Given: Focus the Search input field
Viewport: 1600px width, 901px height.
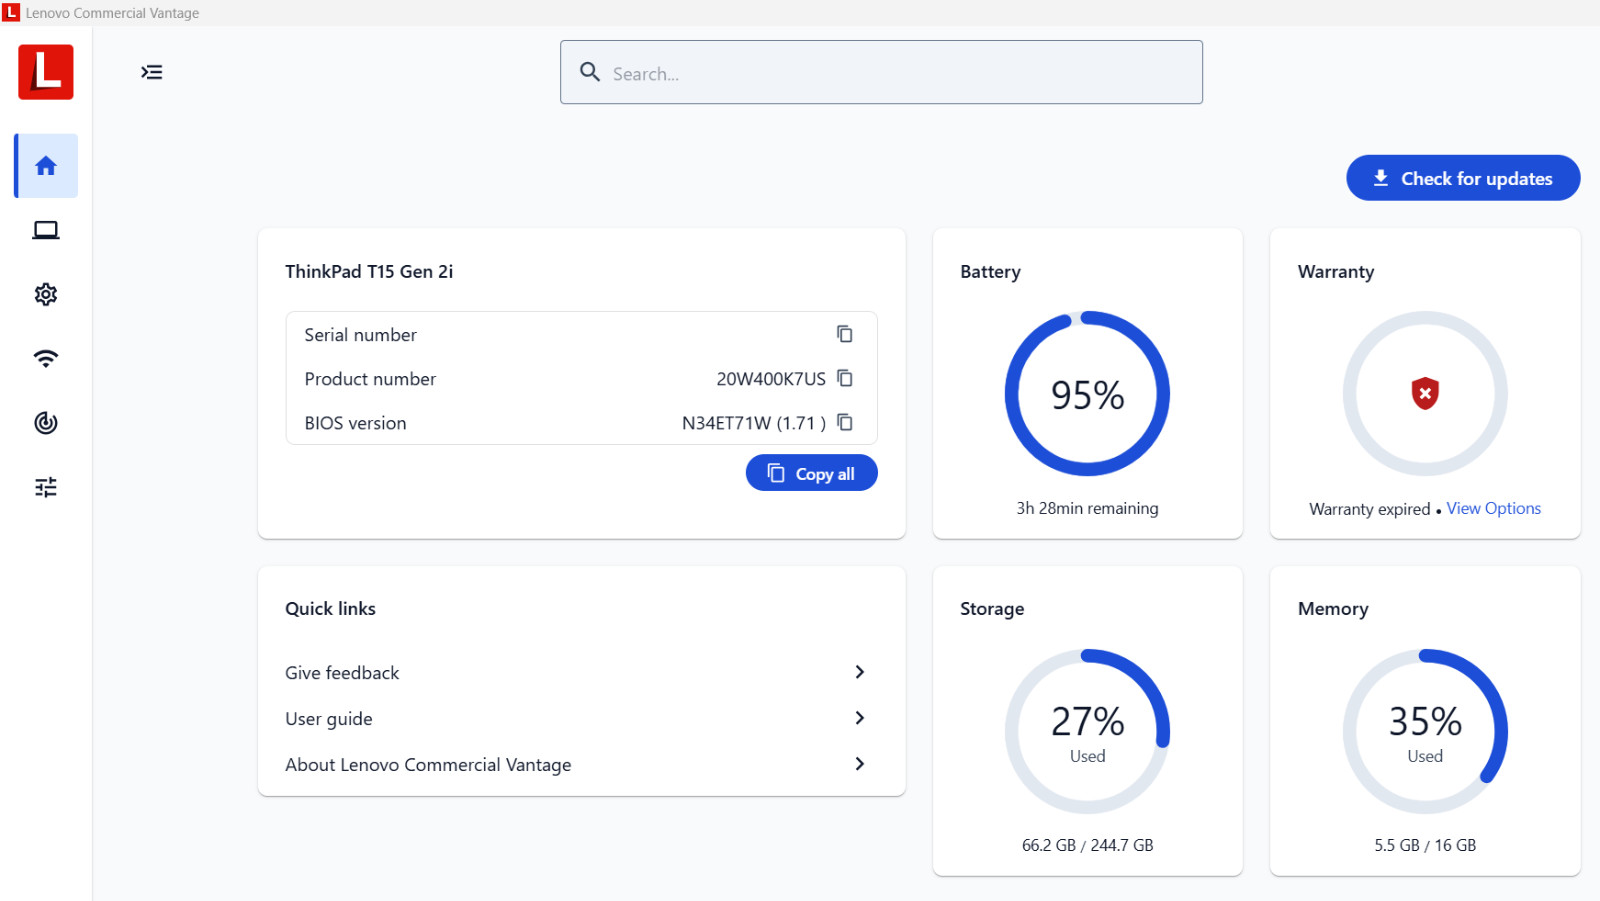Looking at the screenshot, I should coord(881,72).
